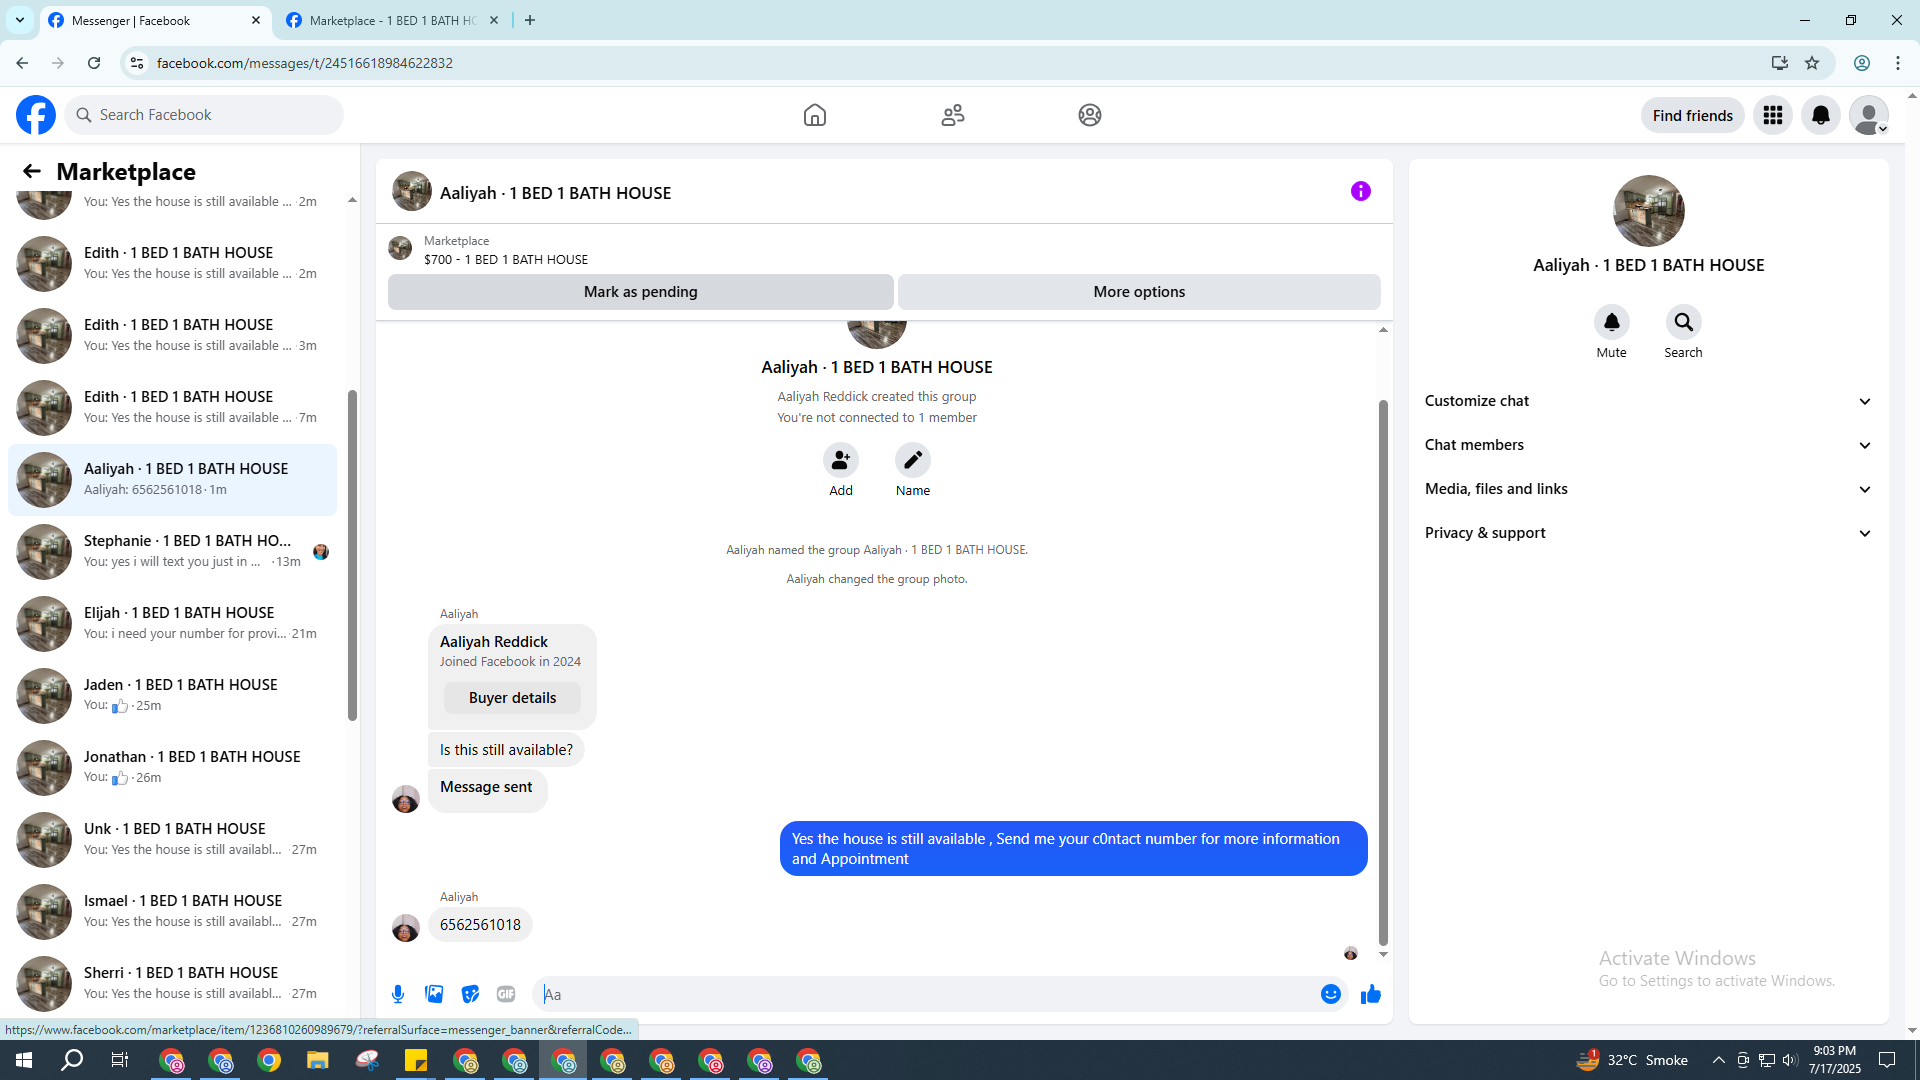Viewport: 1920px width, 1080px height.
Task: Open File Explorer from the taskbar
Action: (318, 1060)
